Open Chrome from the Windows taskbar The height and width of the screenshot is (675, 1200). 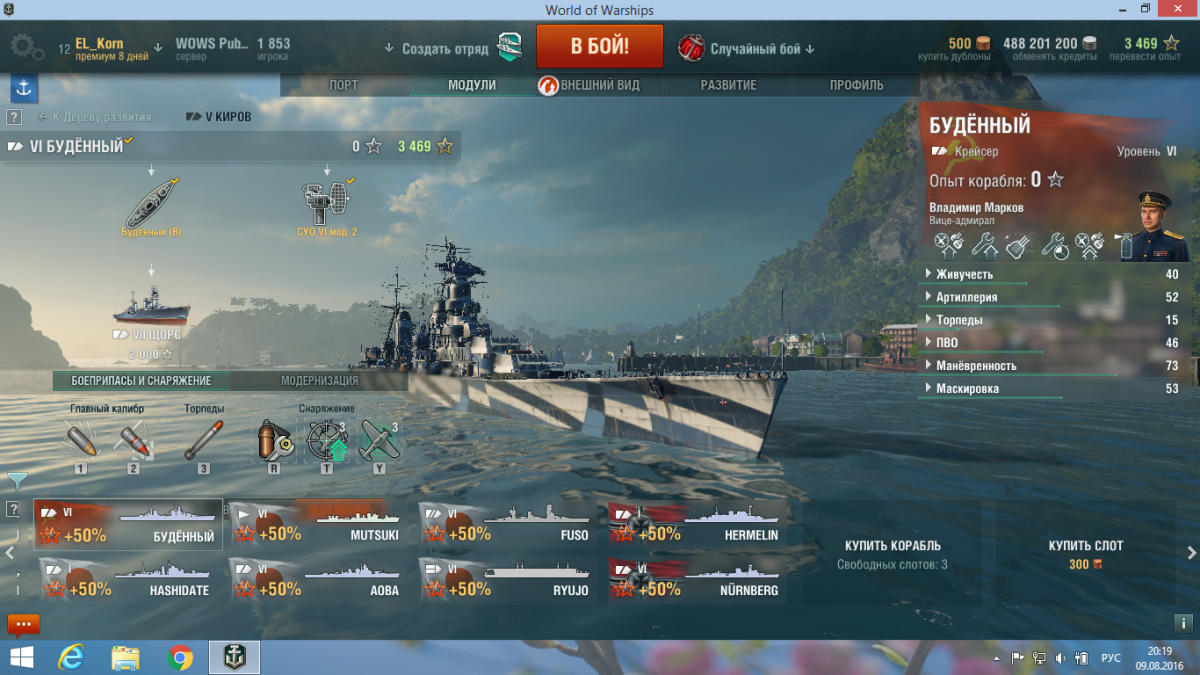(x=181, y=657)
